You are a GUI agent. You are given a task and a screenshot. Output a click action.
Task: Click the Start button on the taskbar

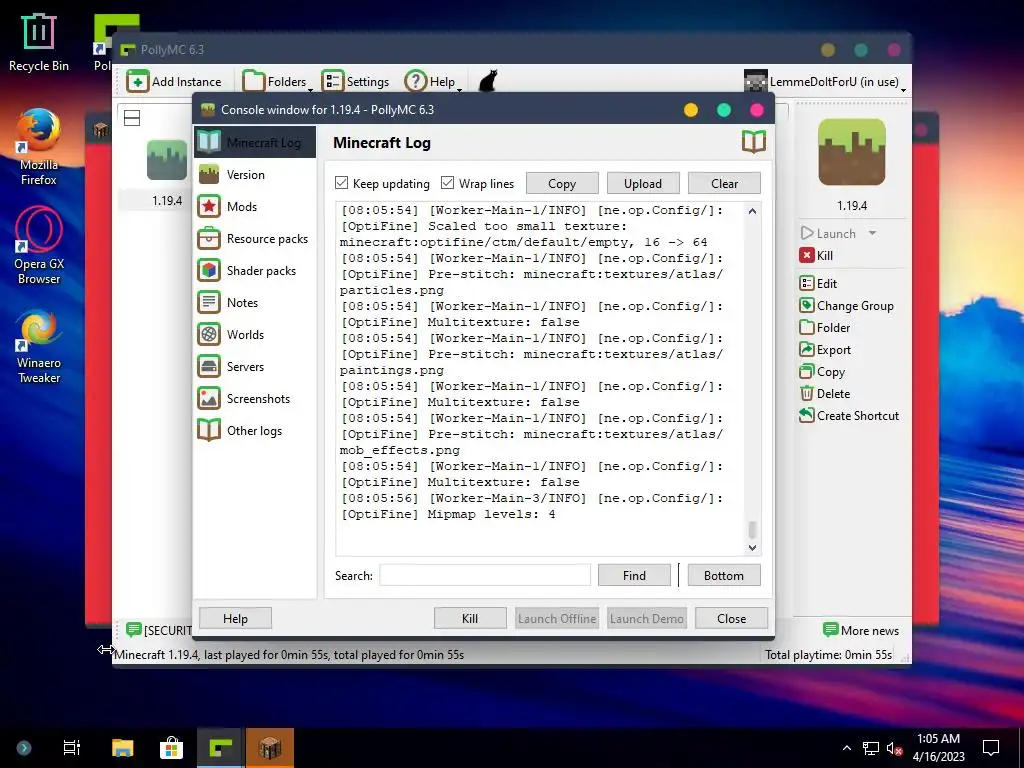click(24, 748)
